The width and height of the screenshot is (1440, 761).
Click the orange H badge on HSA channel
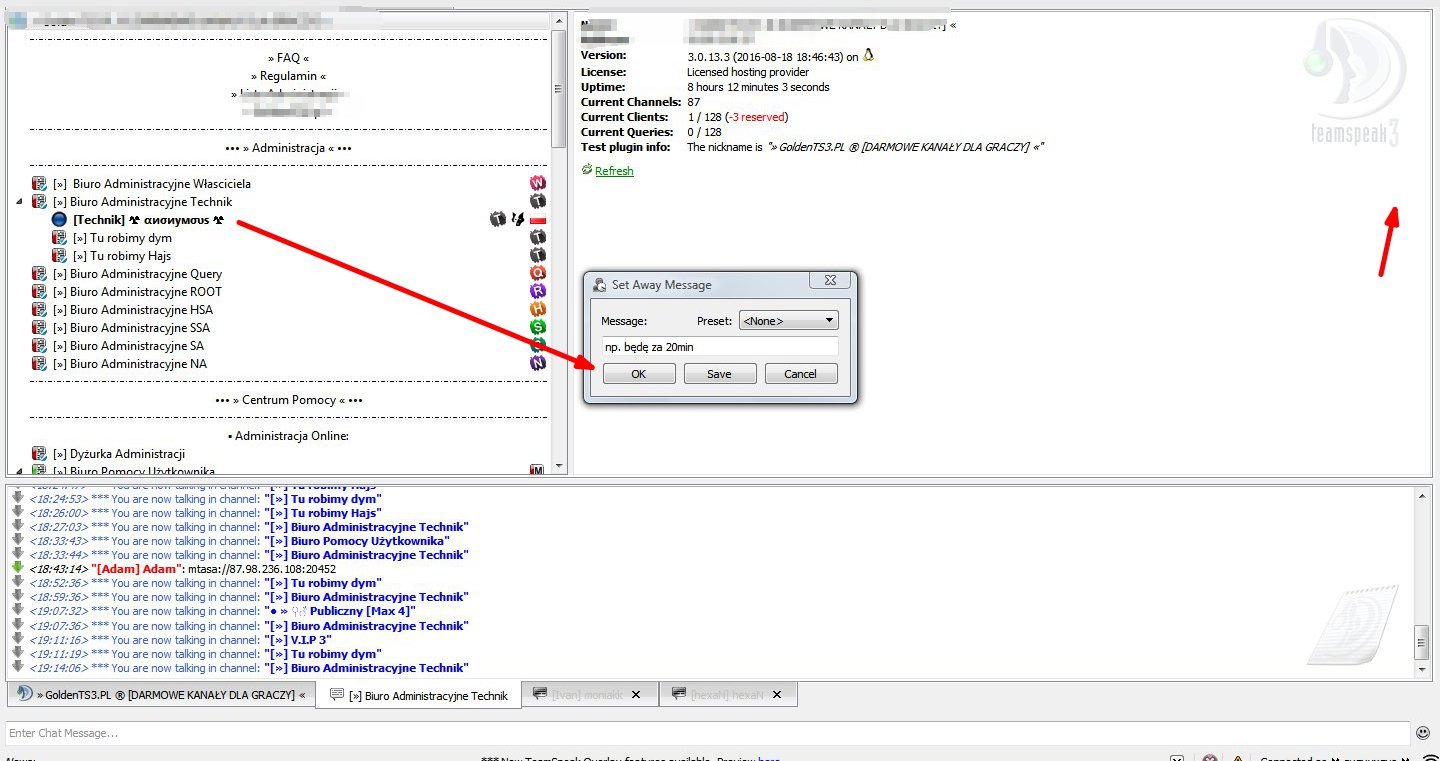pos(538,310)
